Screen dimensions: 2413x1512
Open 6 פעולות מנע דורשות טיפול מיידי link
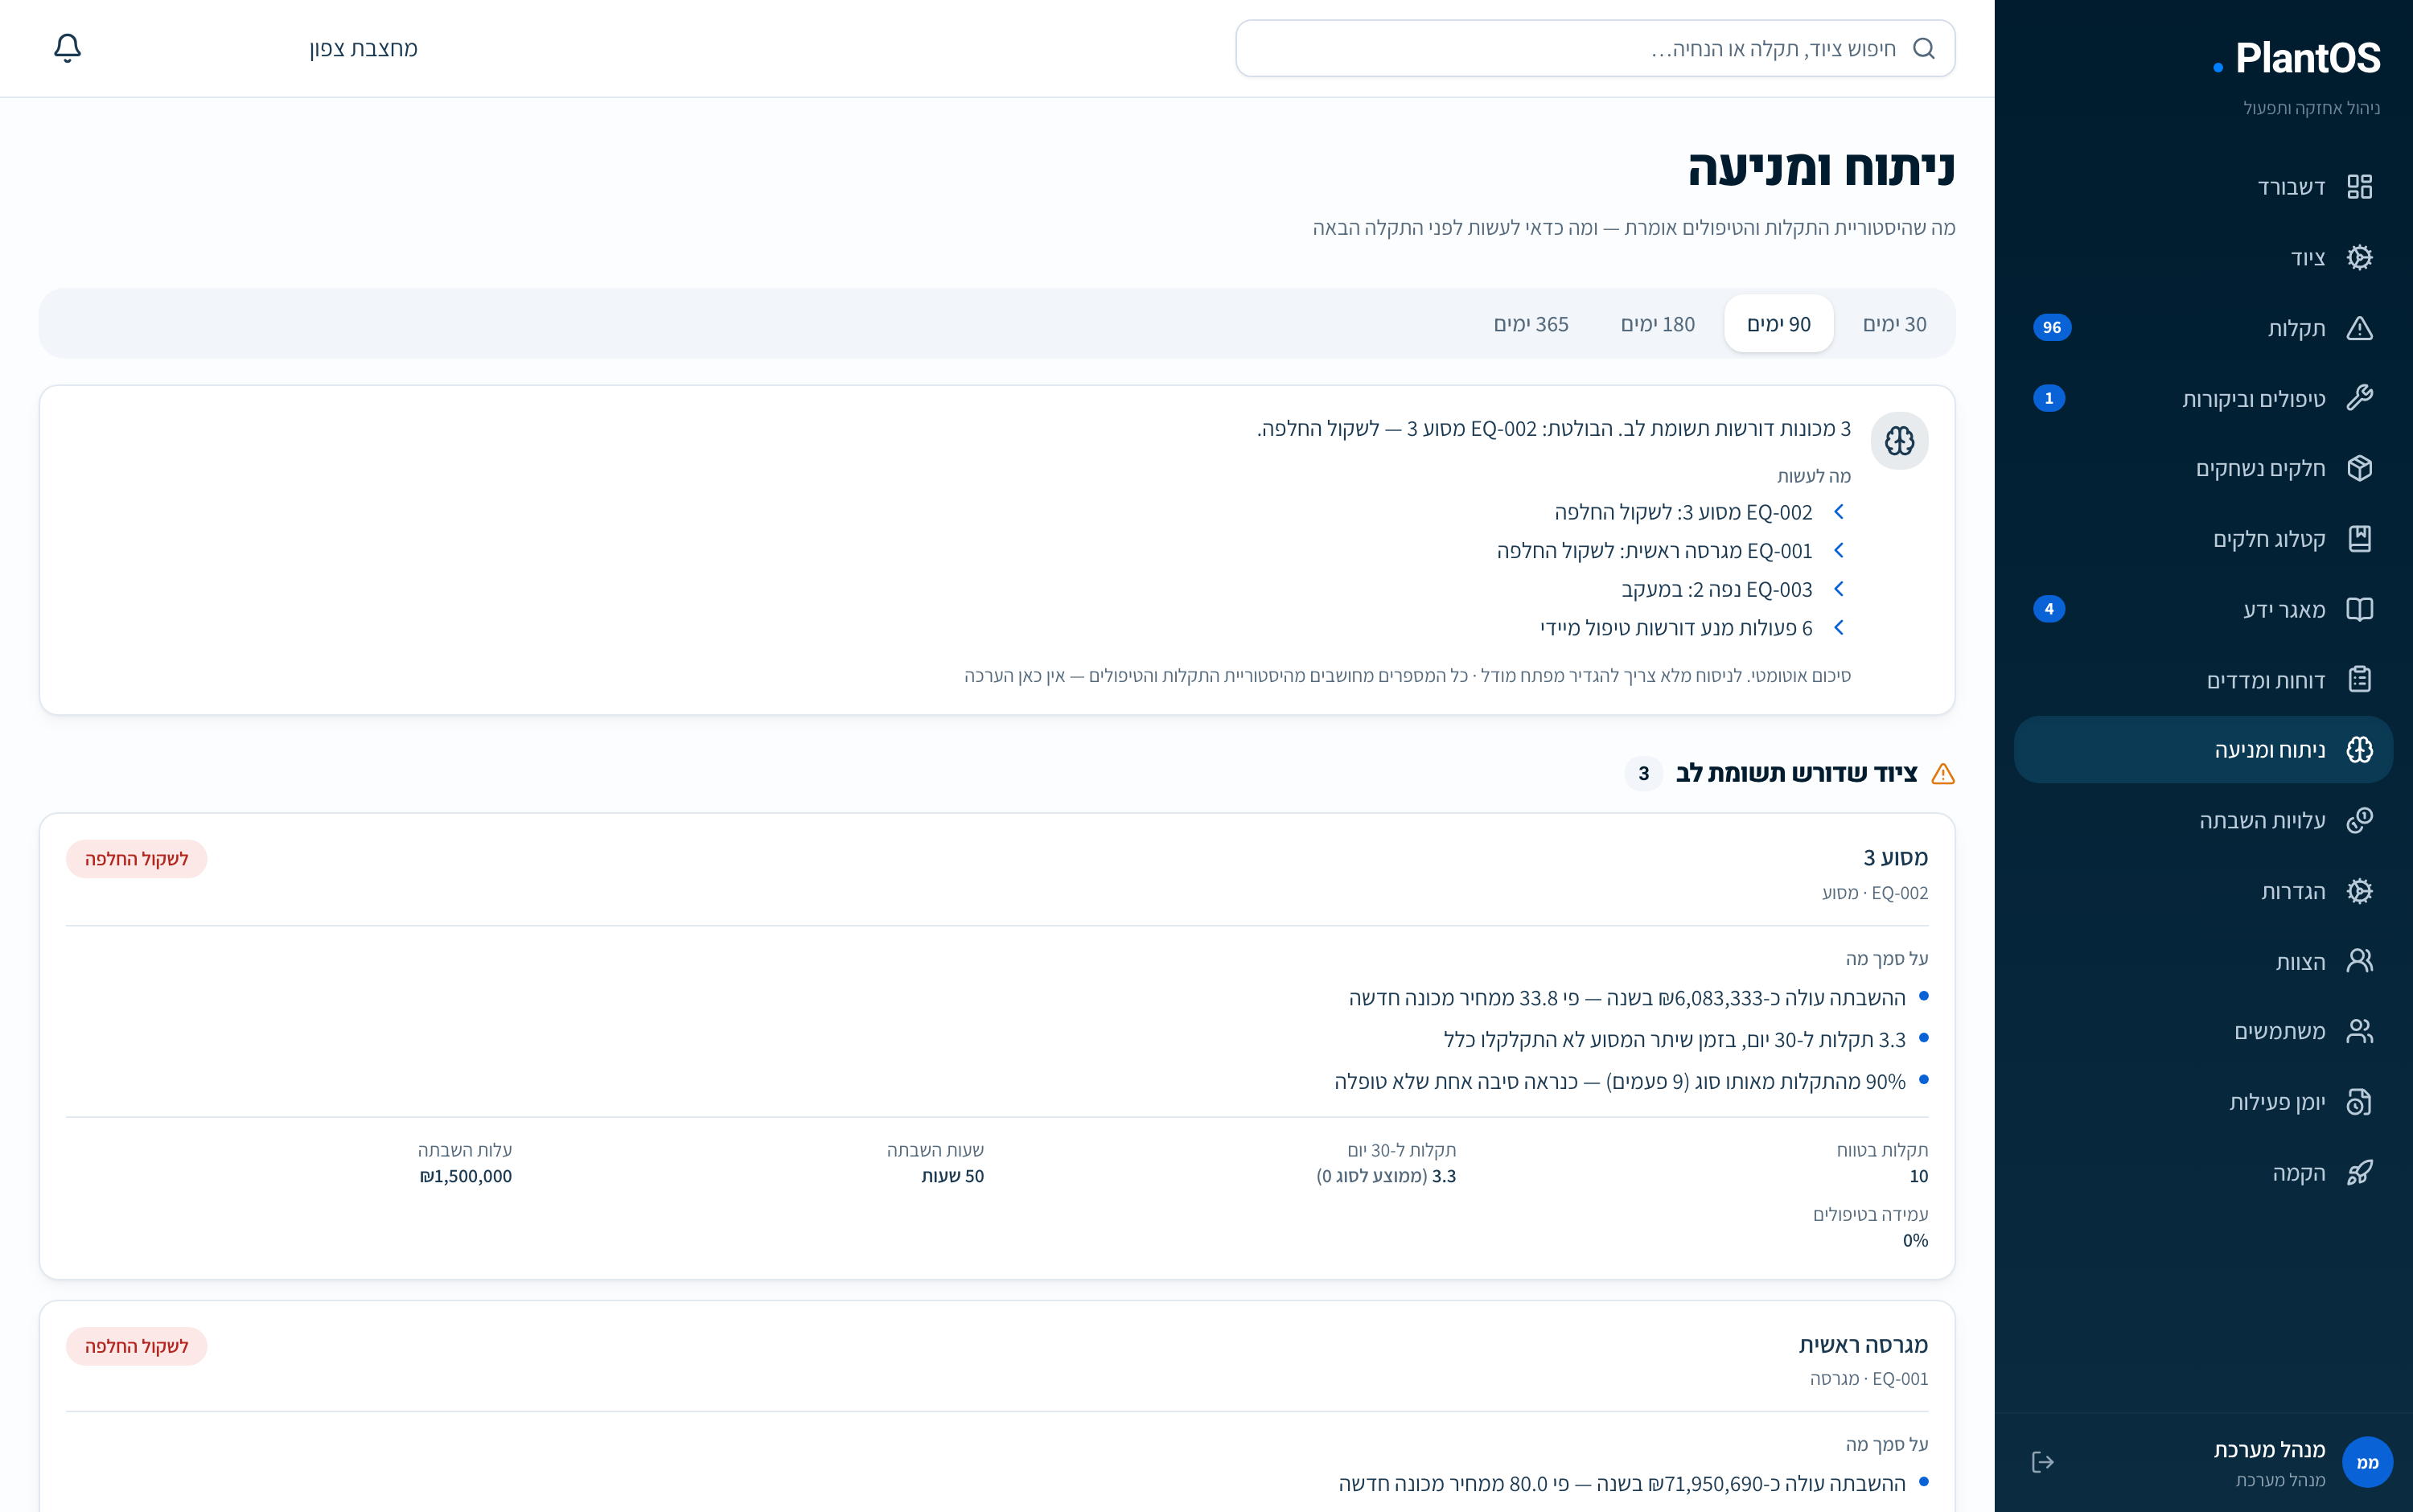click(x=1676, y=628)
